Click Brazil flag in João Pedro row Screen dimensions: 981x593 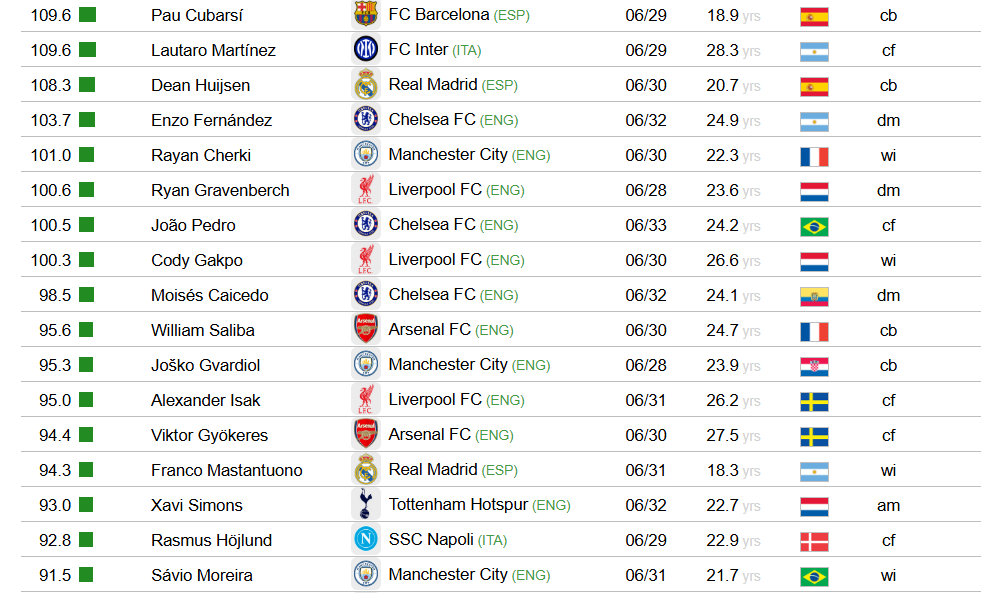[x=814, y=226]
